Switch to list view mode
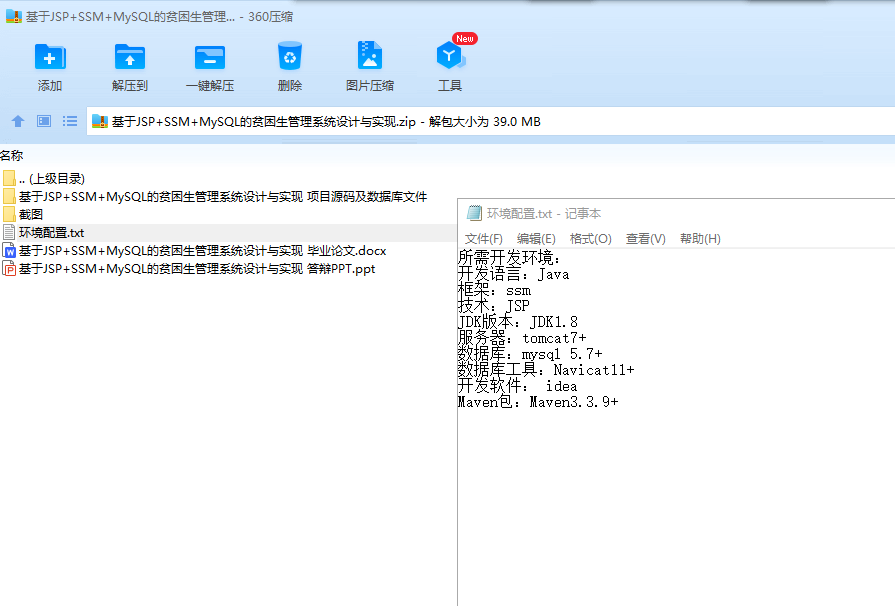The height and width of the screenshot is (606, 895). click(x=70, y=121)
